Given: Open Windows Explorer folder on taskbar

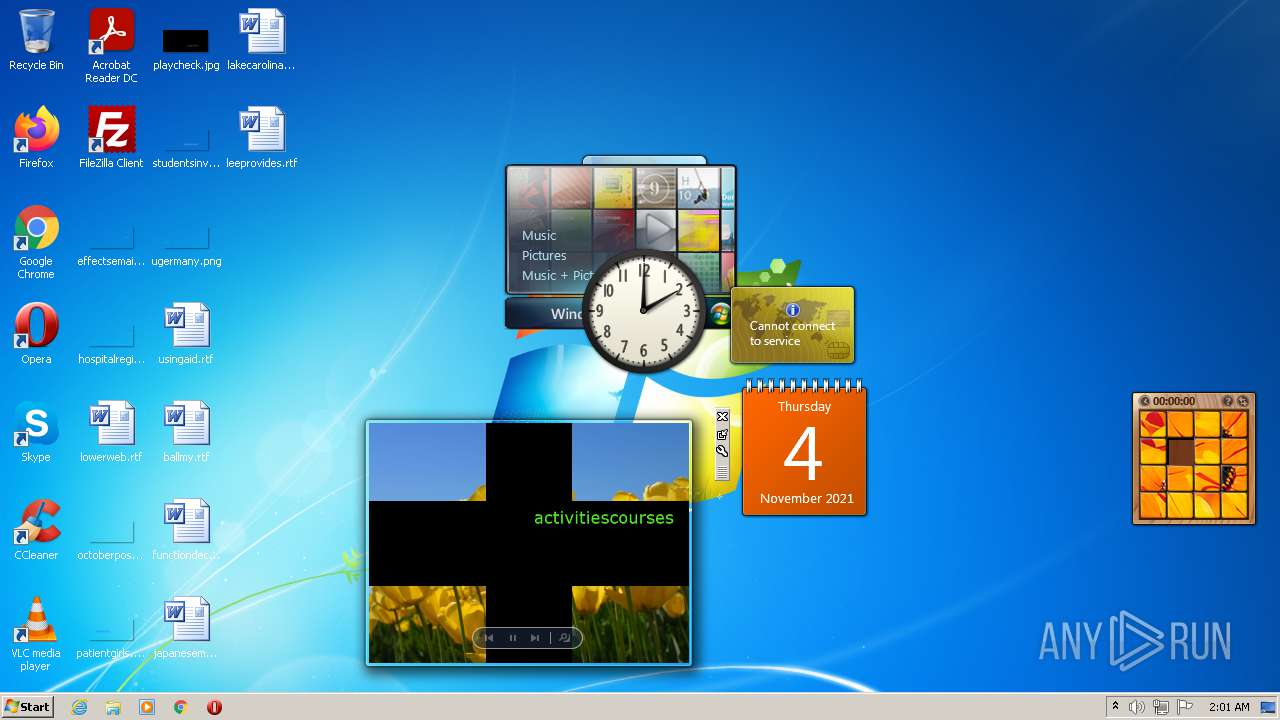Looking at the screenshot, I should pyautogui.click(x=113, y=707).
